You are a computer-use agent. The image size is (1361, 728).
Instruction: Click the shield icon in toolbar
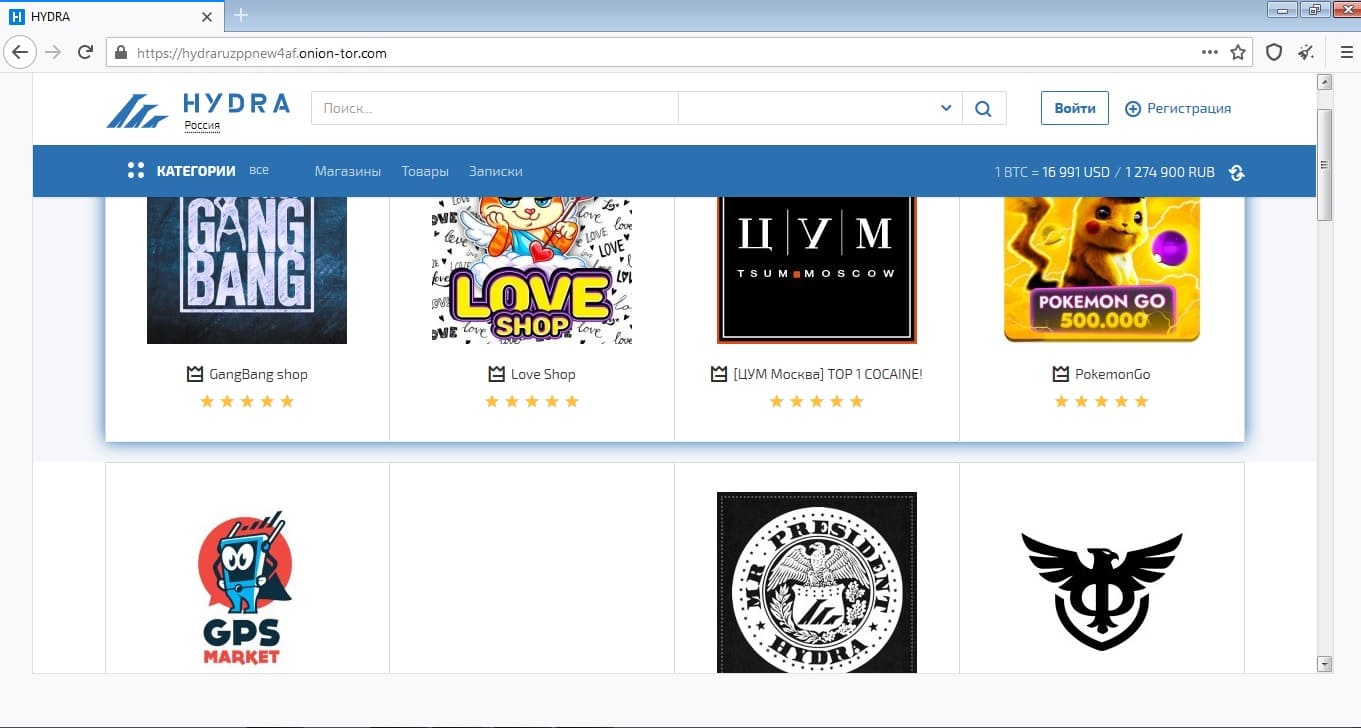click(x=1274, y=52)
